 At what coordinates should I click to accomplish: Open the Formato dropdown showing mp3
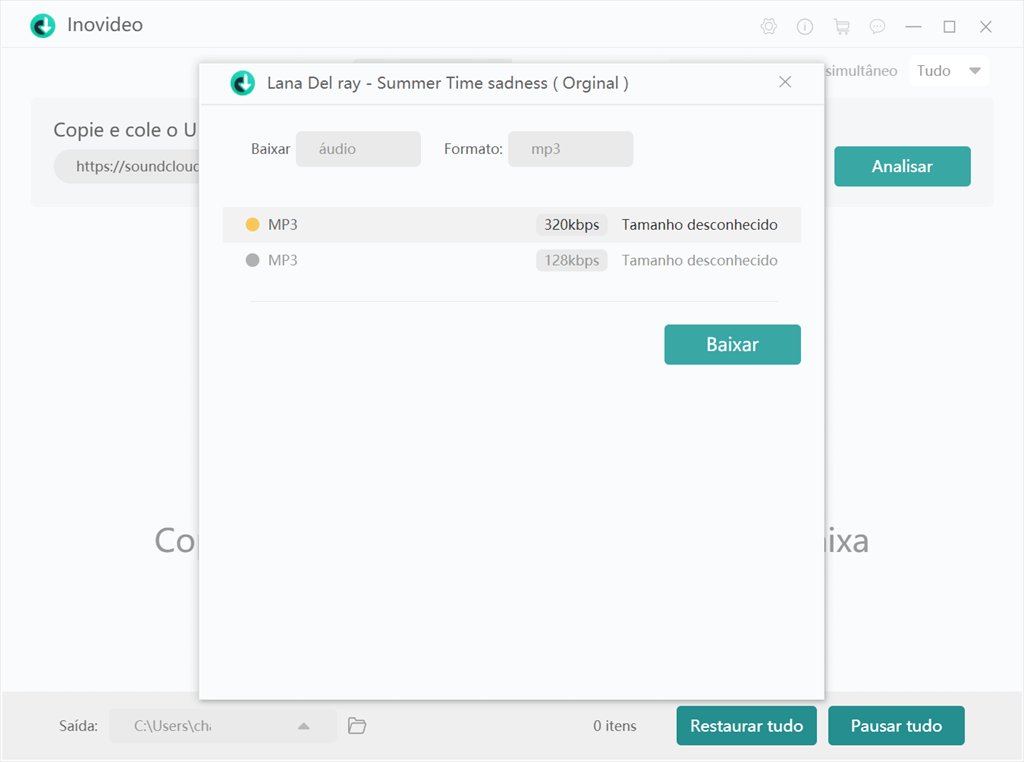pyautogui.click(x=570, y=149)
